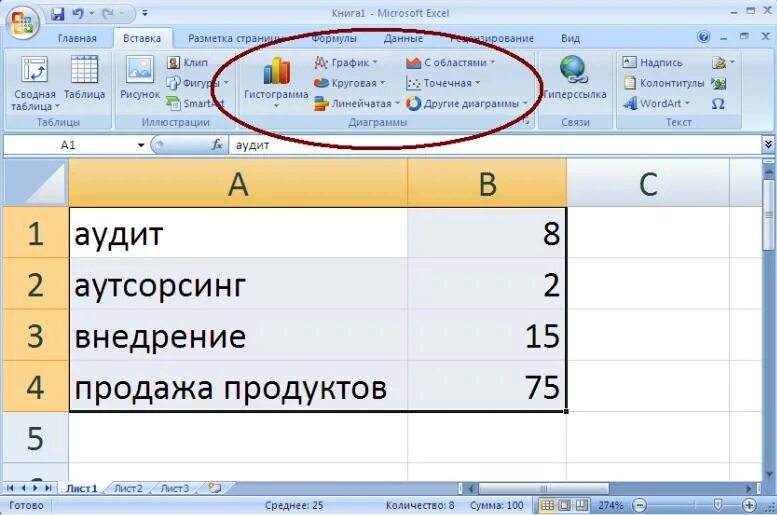Click the insert object icon above Omega
This screenshot has width=777, height=515.
pyautogui.click(x=718, y=83)
